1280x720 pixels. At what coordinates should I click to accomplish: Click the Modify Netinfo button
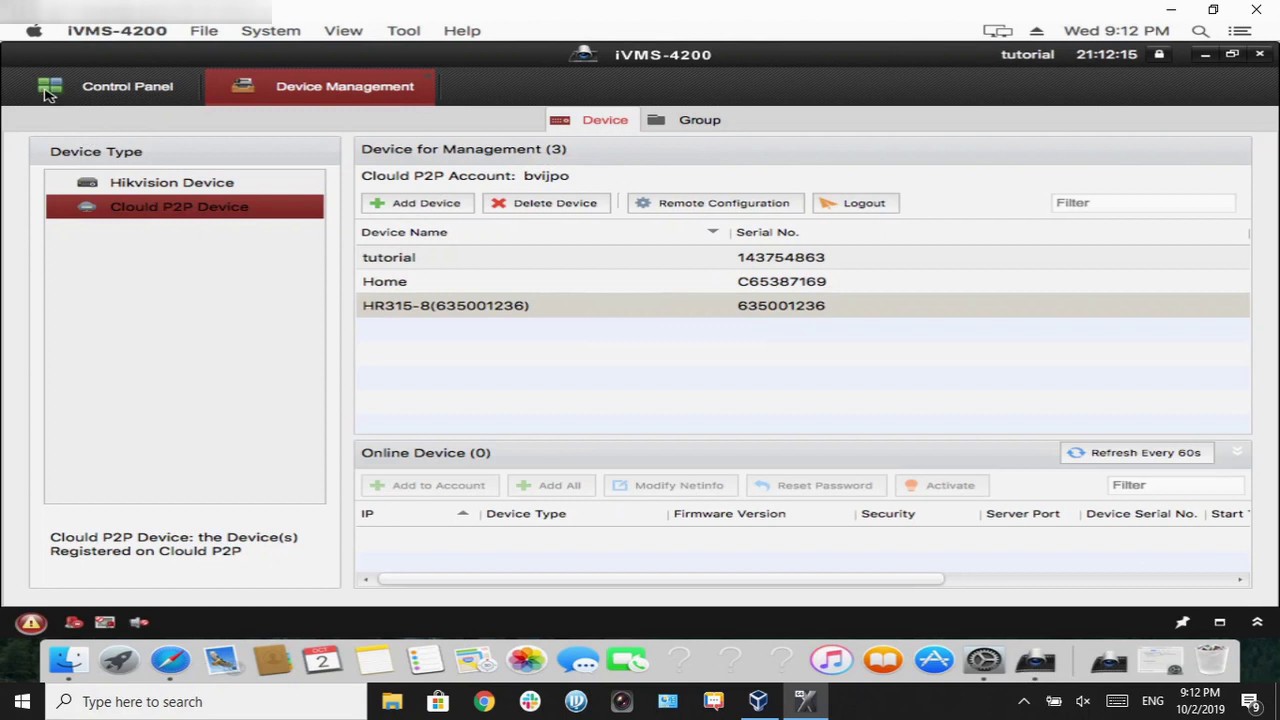pos(670,485)
